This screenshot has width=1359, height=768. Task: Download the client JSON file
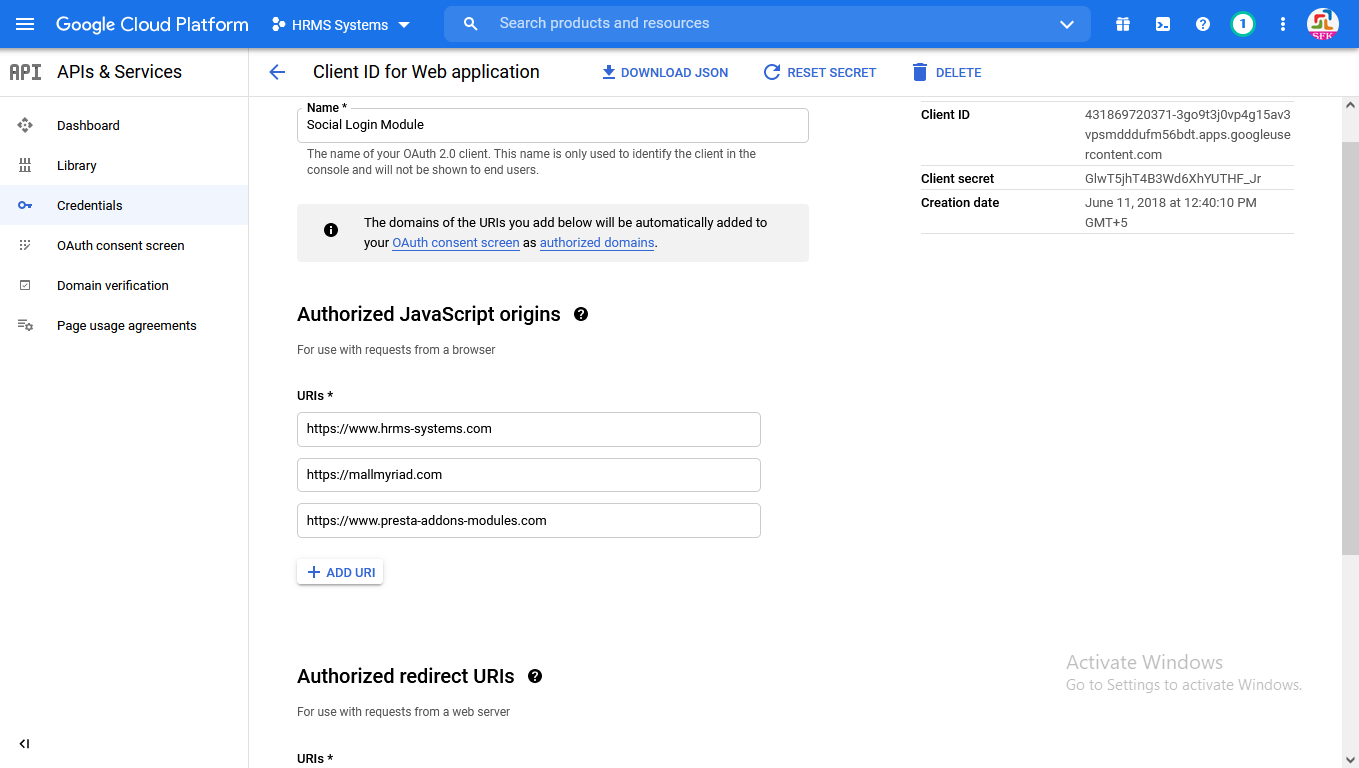click(x=665, y=72)
